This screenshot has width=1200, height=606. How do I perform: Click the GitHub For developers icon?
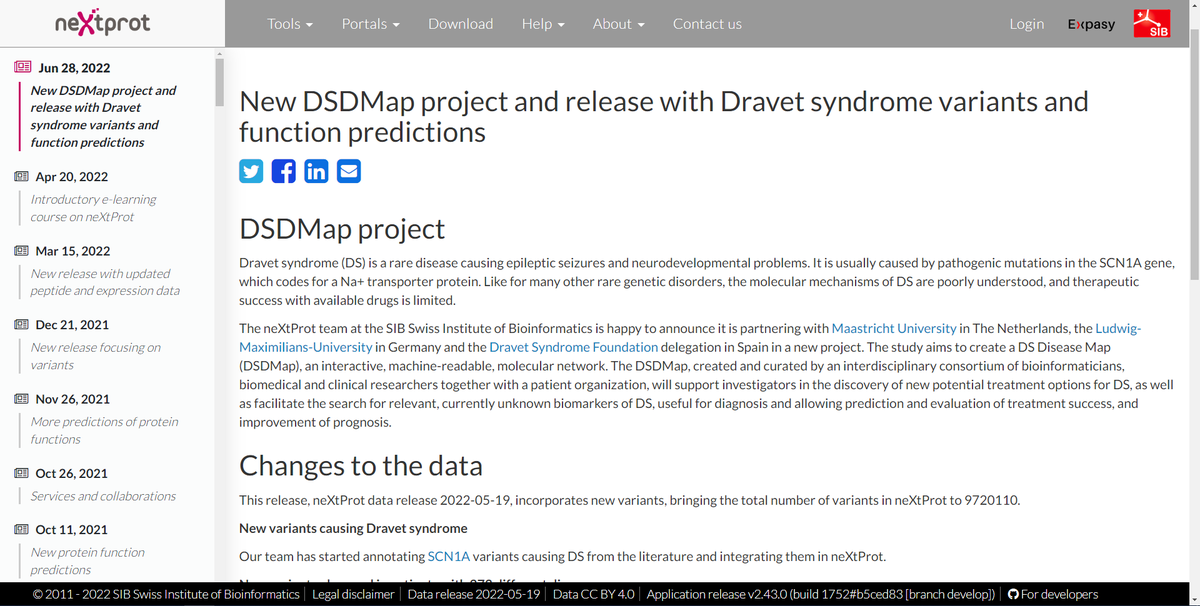[x=1013, y=594]
